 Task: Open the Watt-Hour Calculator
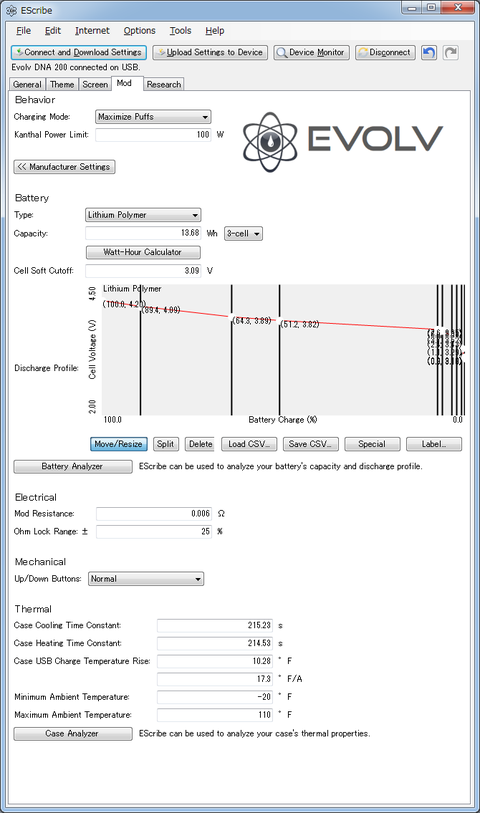(143, 252)
